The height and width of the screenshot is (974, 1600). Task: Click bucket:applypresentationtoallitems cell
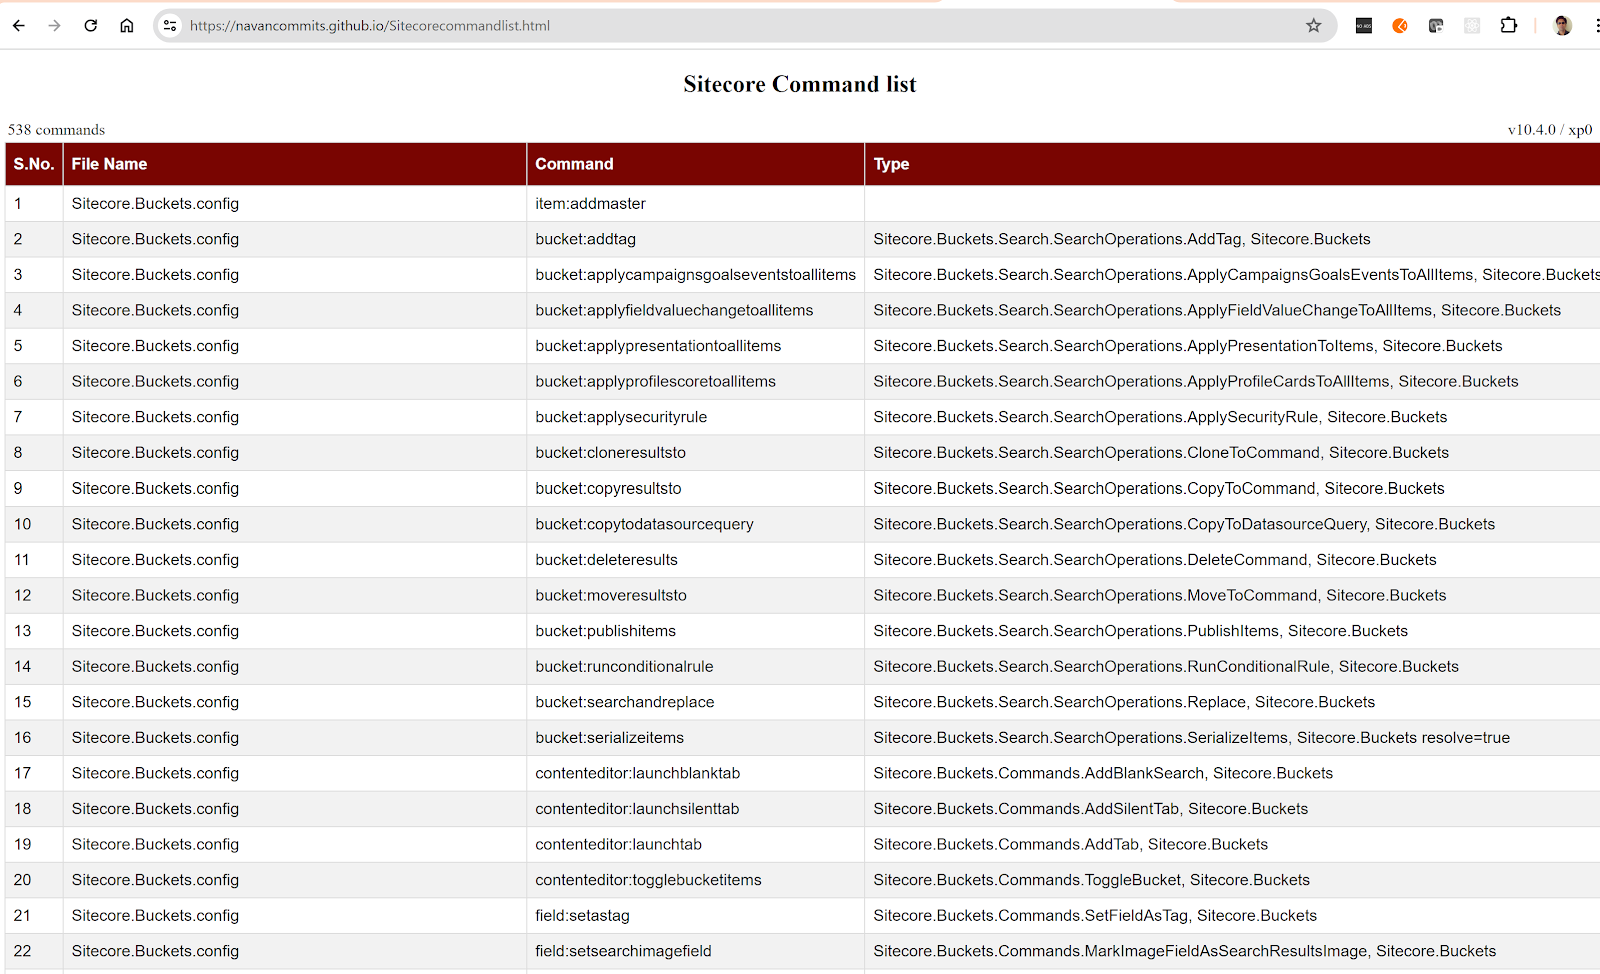(x=696, y=346)
